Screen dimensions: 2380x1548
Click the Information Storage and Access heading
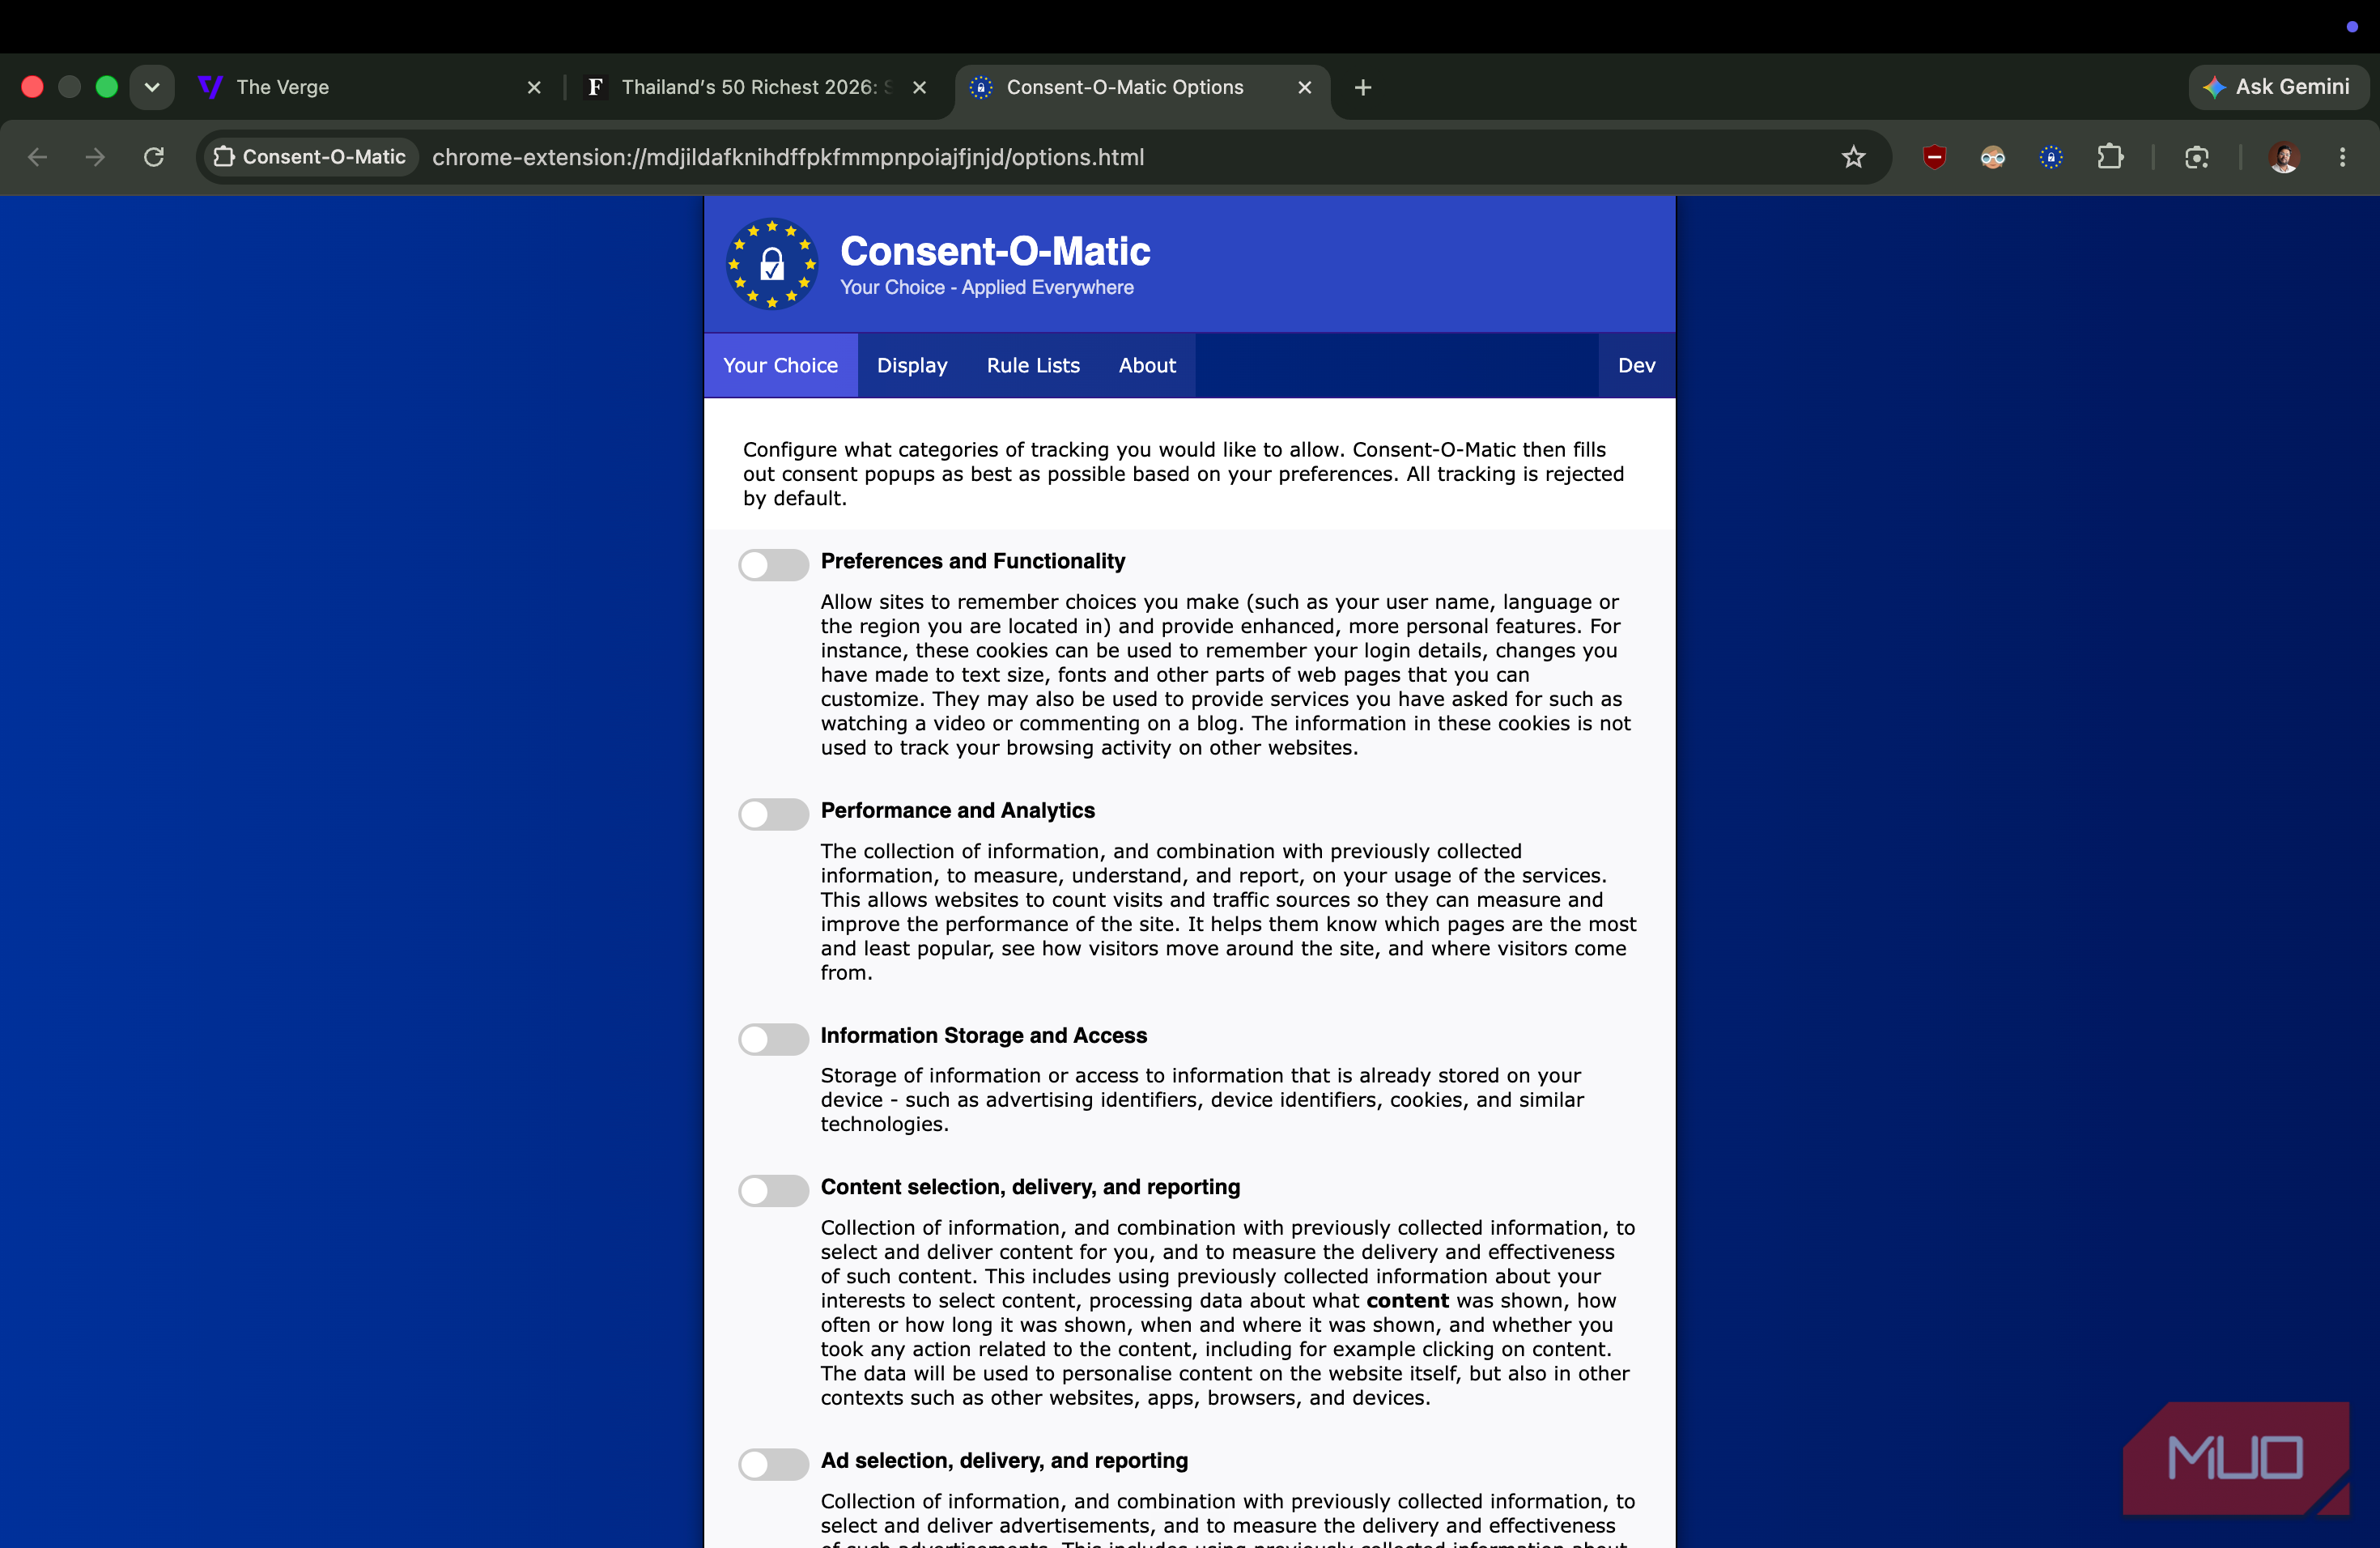click(983, 1035)
